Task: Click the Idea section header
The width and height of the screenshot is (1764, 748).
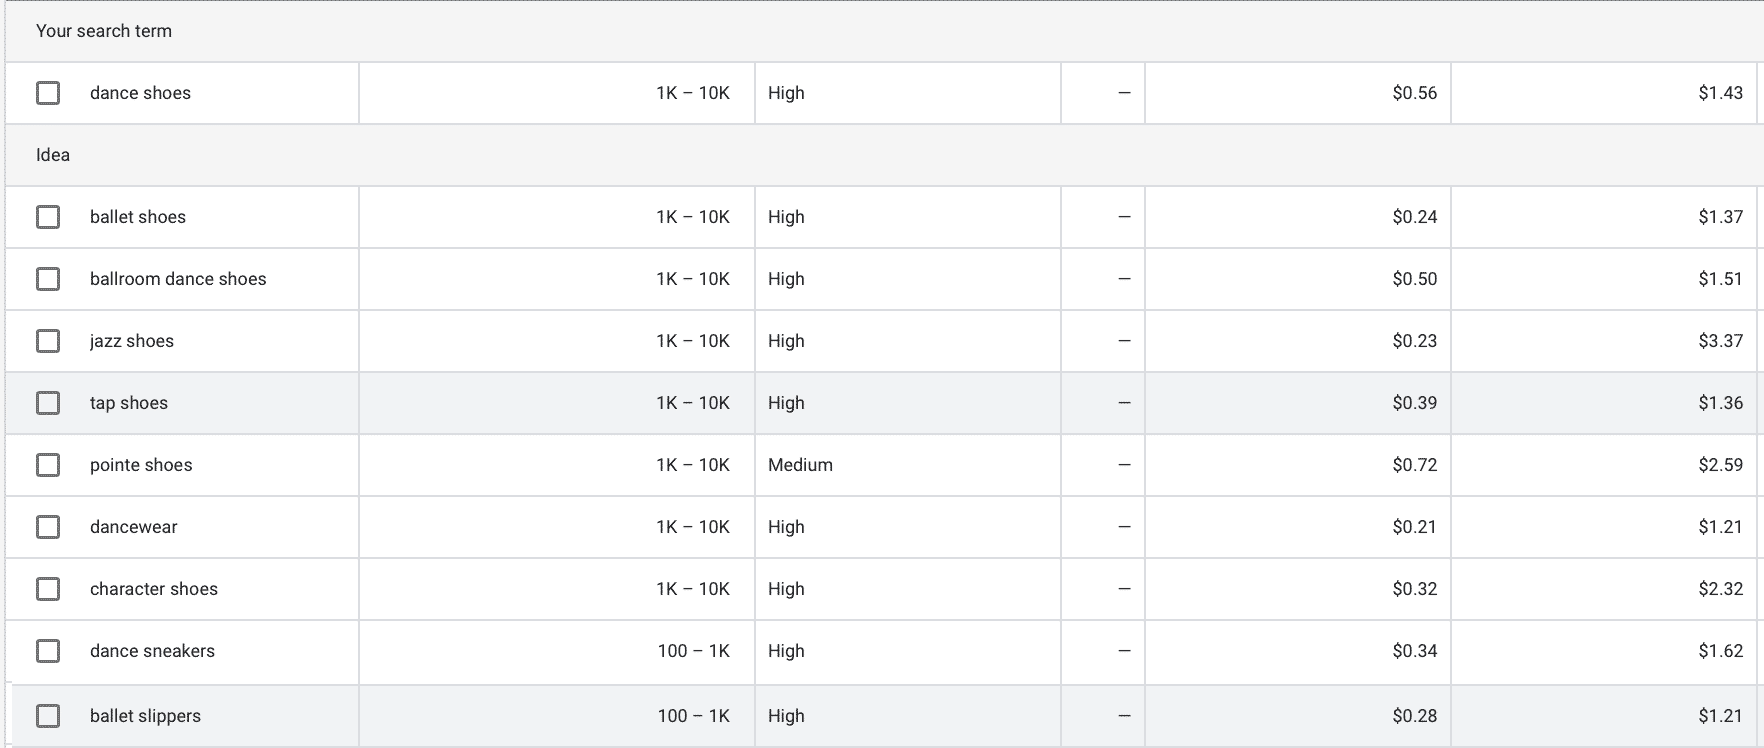Action: coord(53,155)
